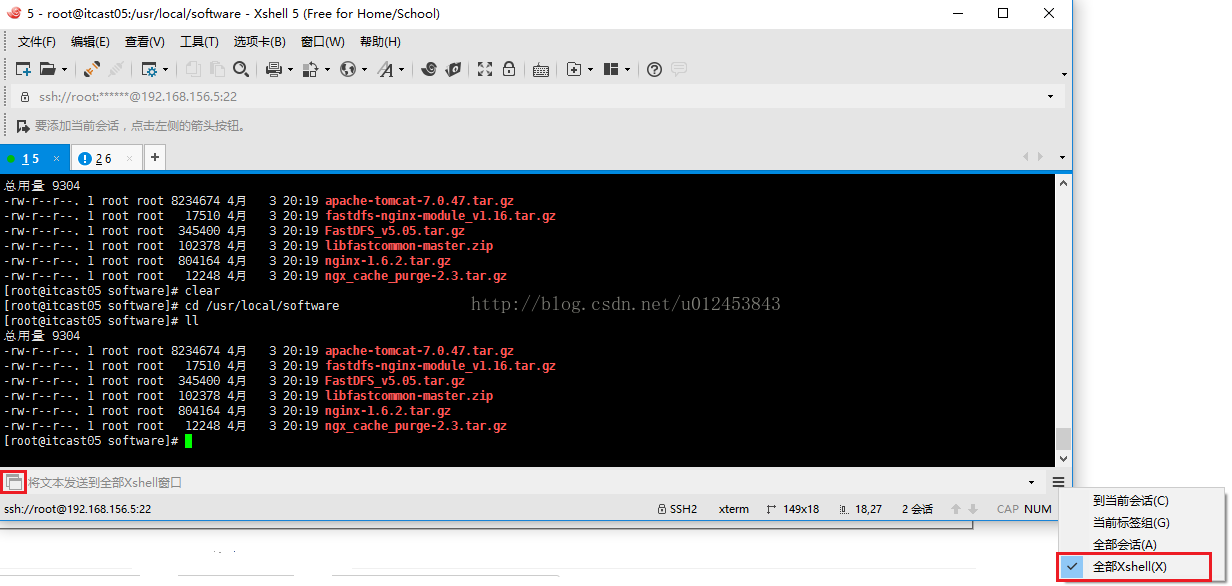
Task: Select 当前标签组(G) option
Action: [x=1131, y=523]
